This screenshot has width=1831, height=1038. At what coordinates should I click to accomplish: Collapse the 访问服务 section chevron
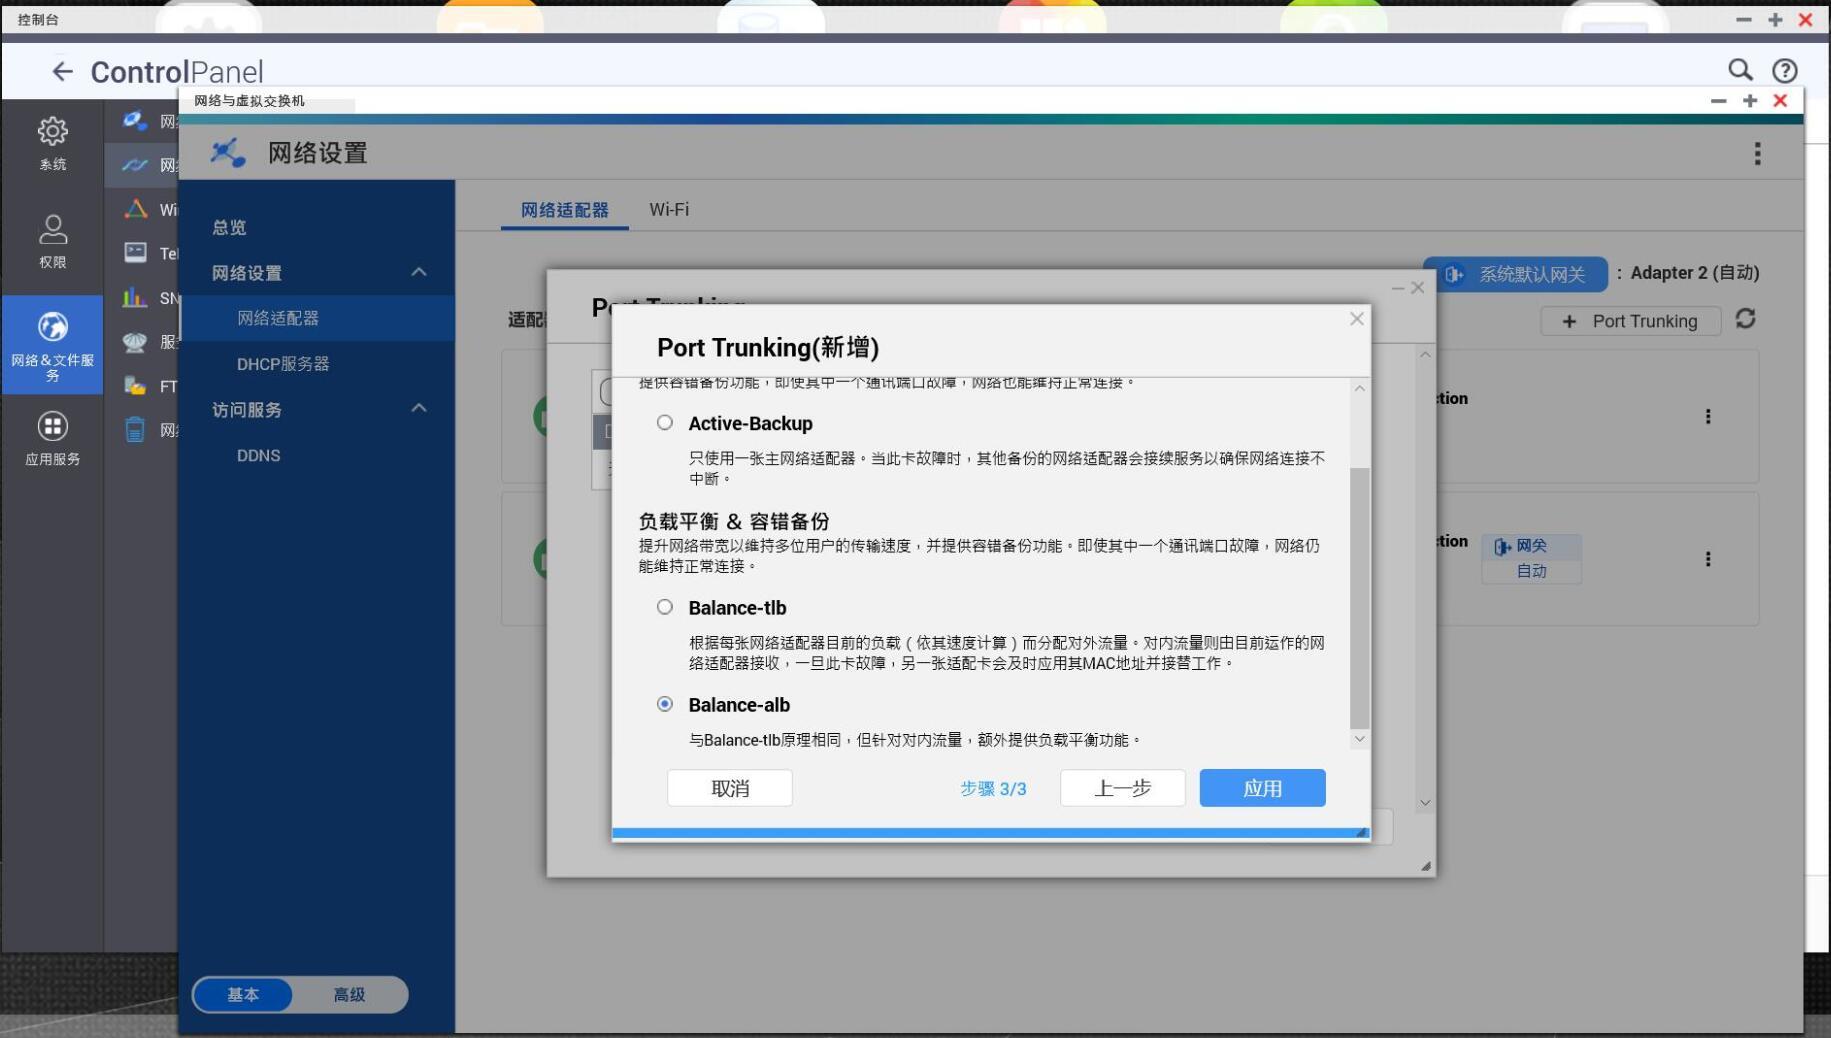[419, 408]
